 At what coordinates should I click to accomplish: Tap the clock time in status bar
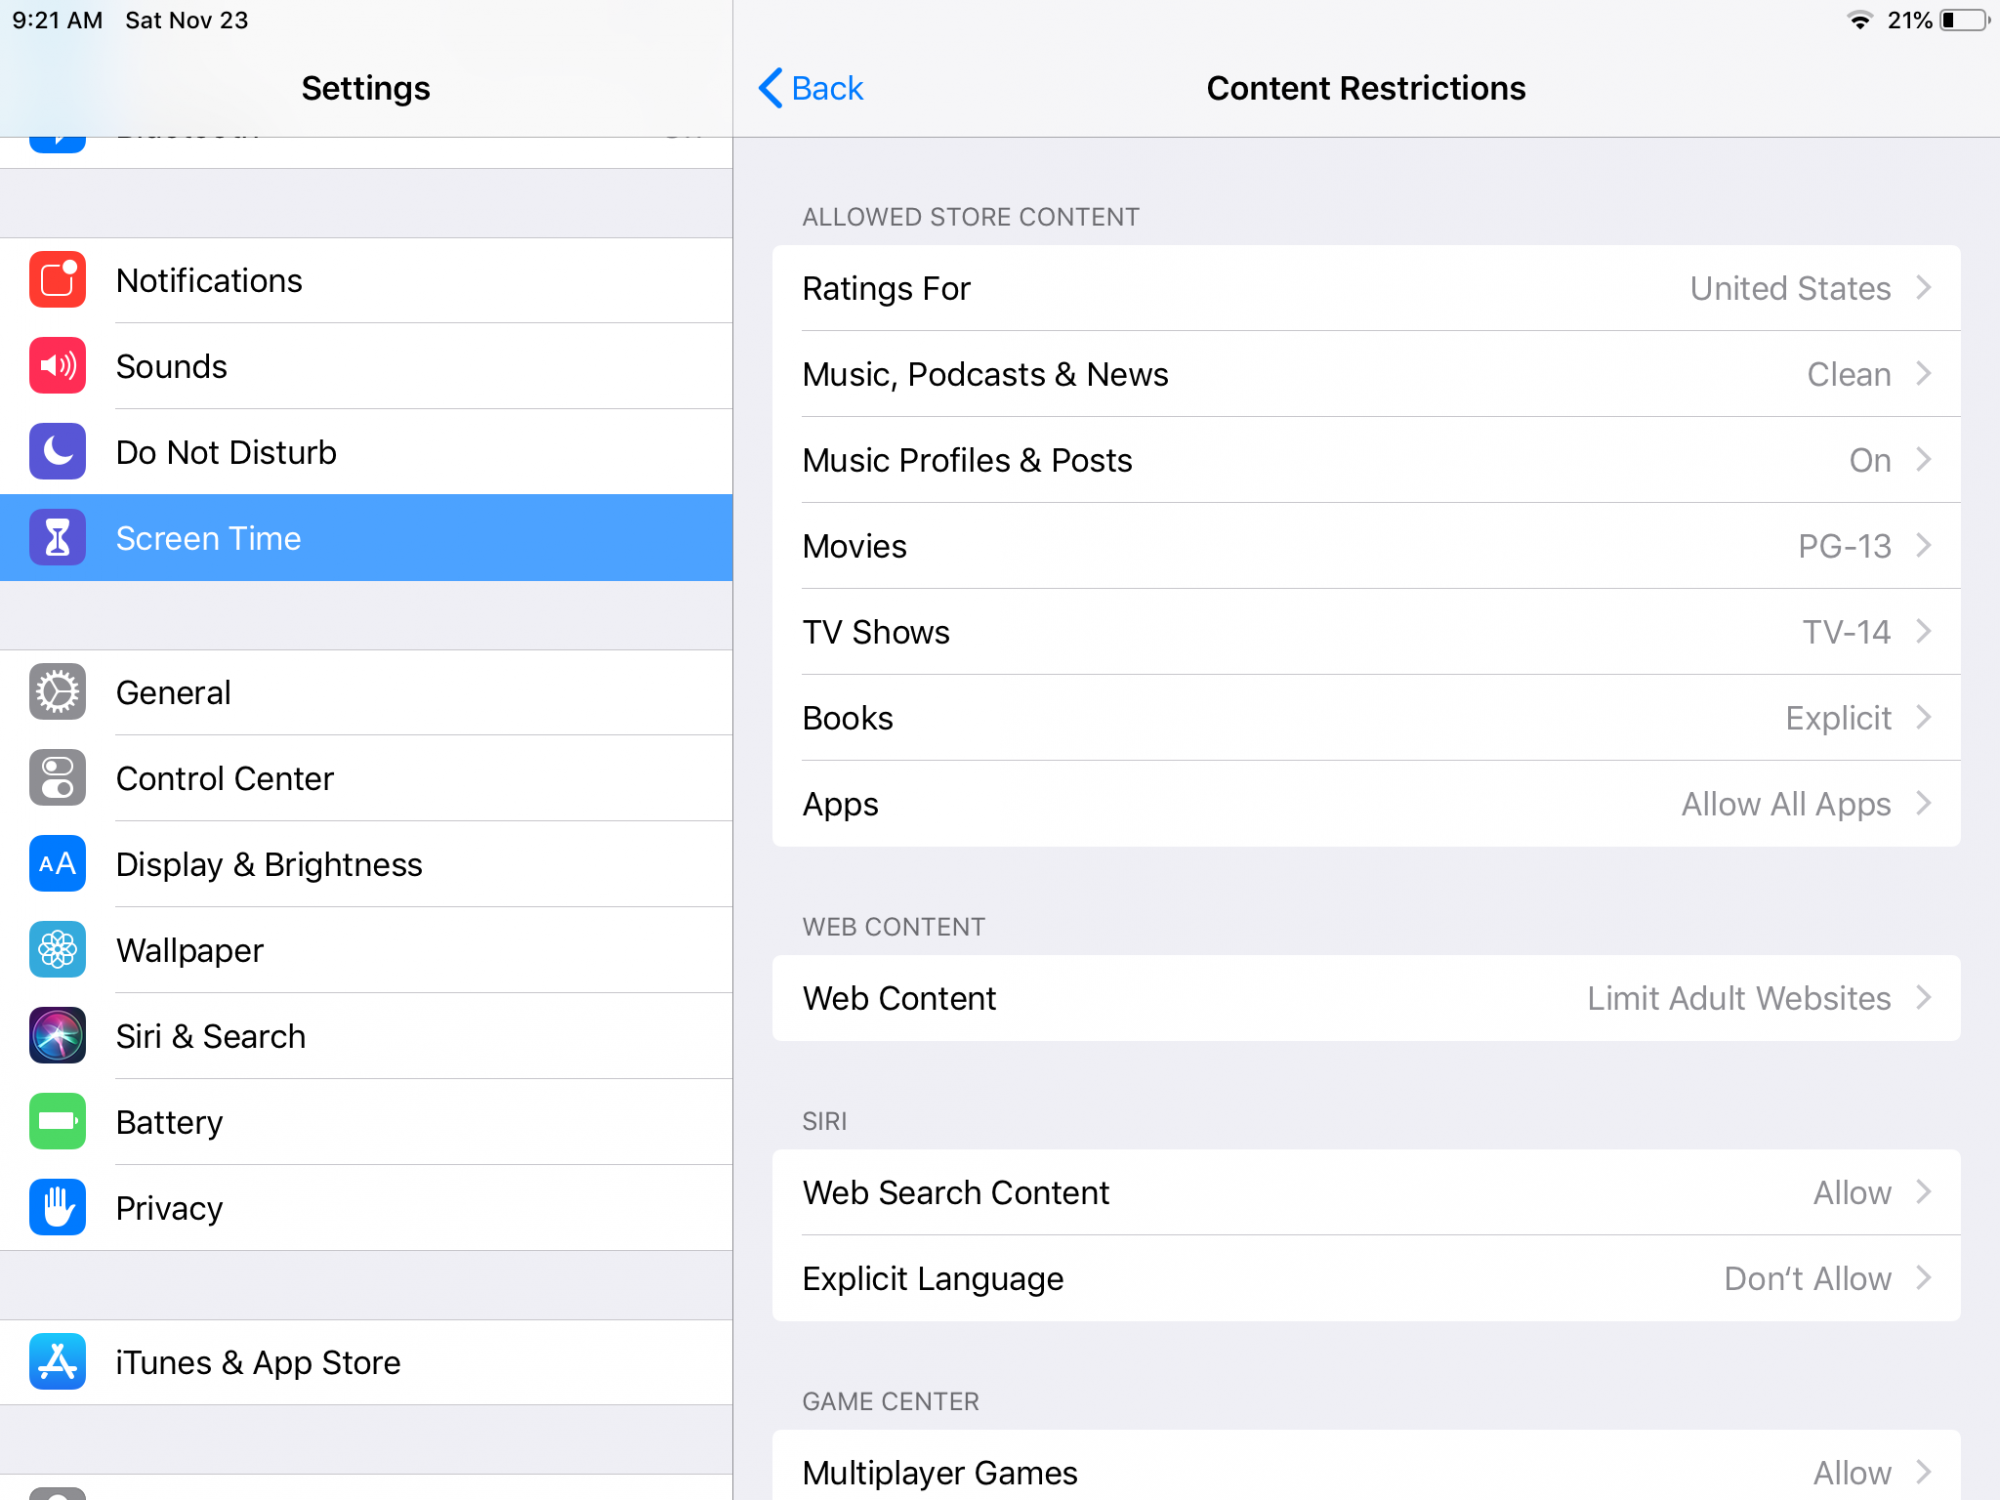[x=57, y=20]
